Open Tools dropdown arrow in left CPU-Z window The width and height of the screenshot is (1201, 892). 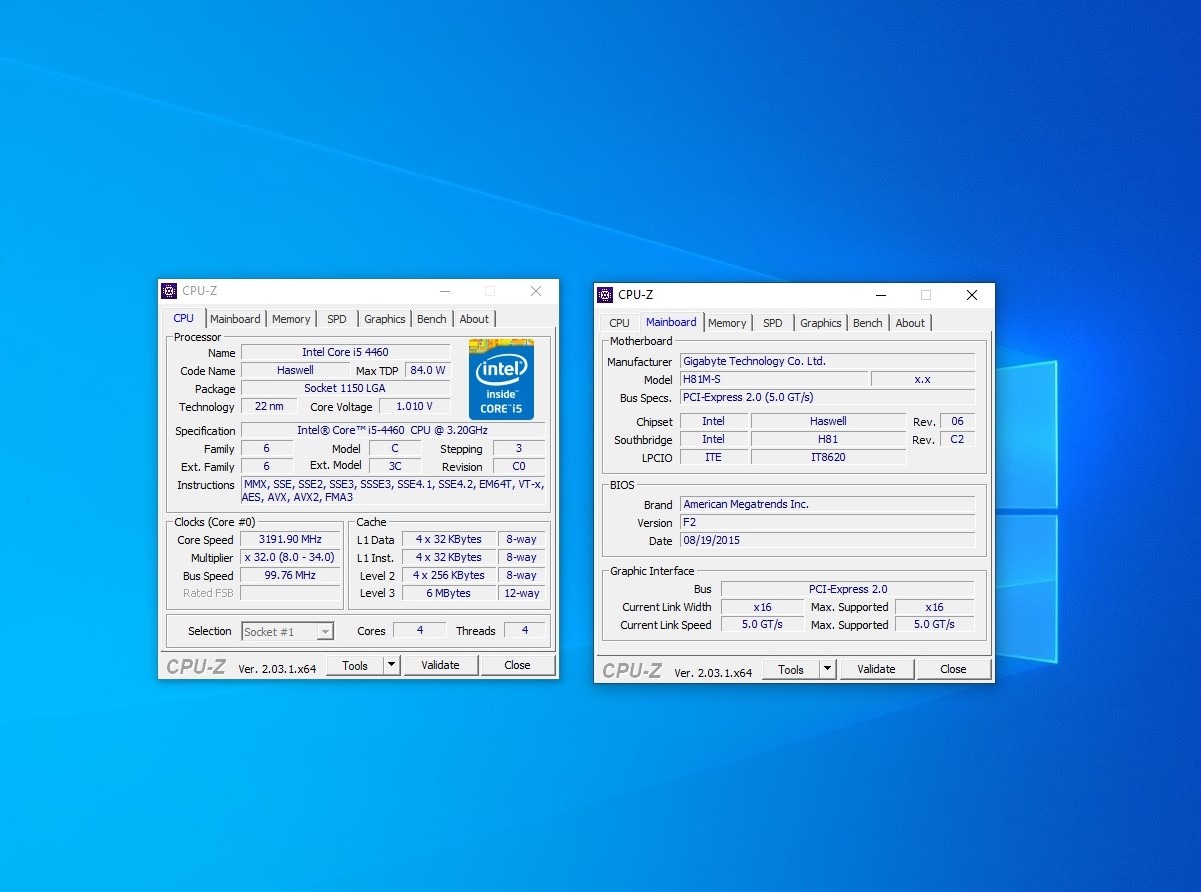(391, 665)
